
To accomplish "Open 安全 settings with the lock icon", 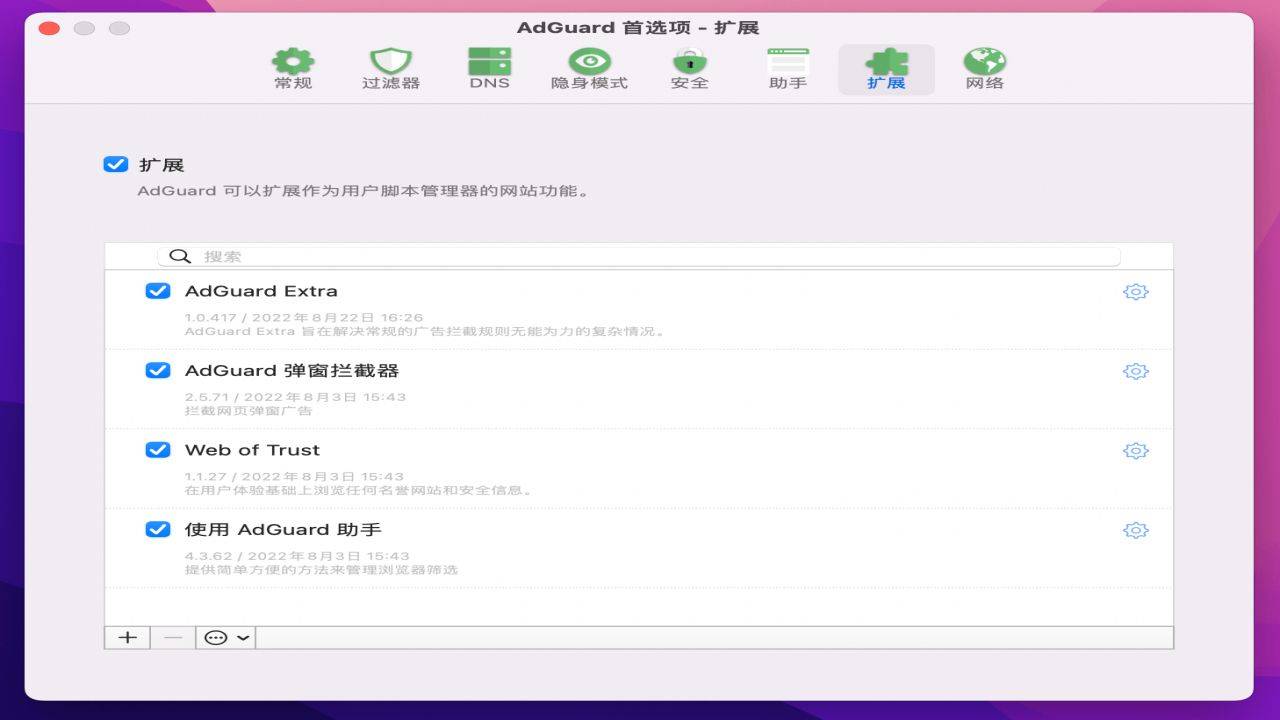I will (689, 60).
